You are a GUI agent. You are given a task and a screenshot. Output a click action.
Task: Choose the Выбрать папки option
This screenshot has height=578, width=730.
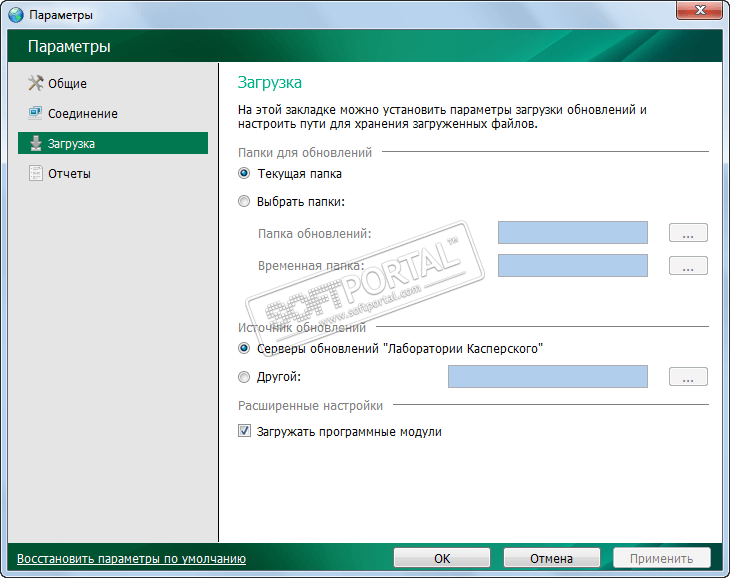click(244, 202)
